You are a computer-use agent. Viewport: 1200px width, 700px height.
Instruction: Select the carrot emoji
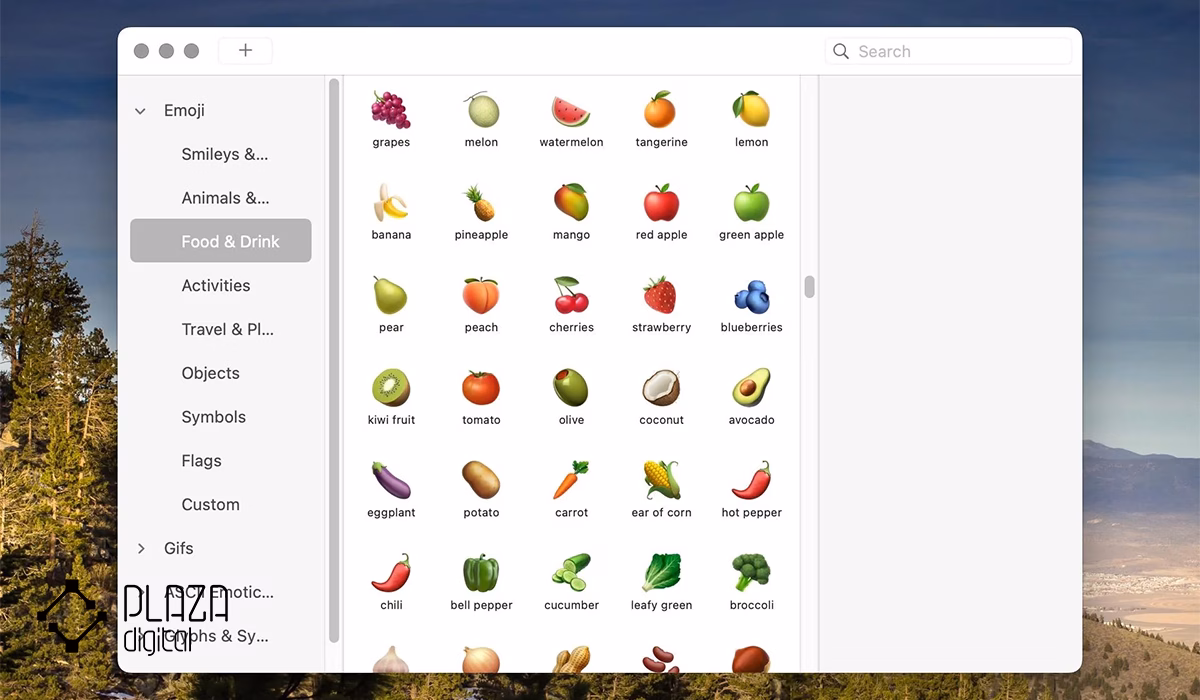tap(571, 480)
